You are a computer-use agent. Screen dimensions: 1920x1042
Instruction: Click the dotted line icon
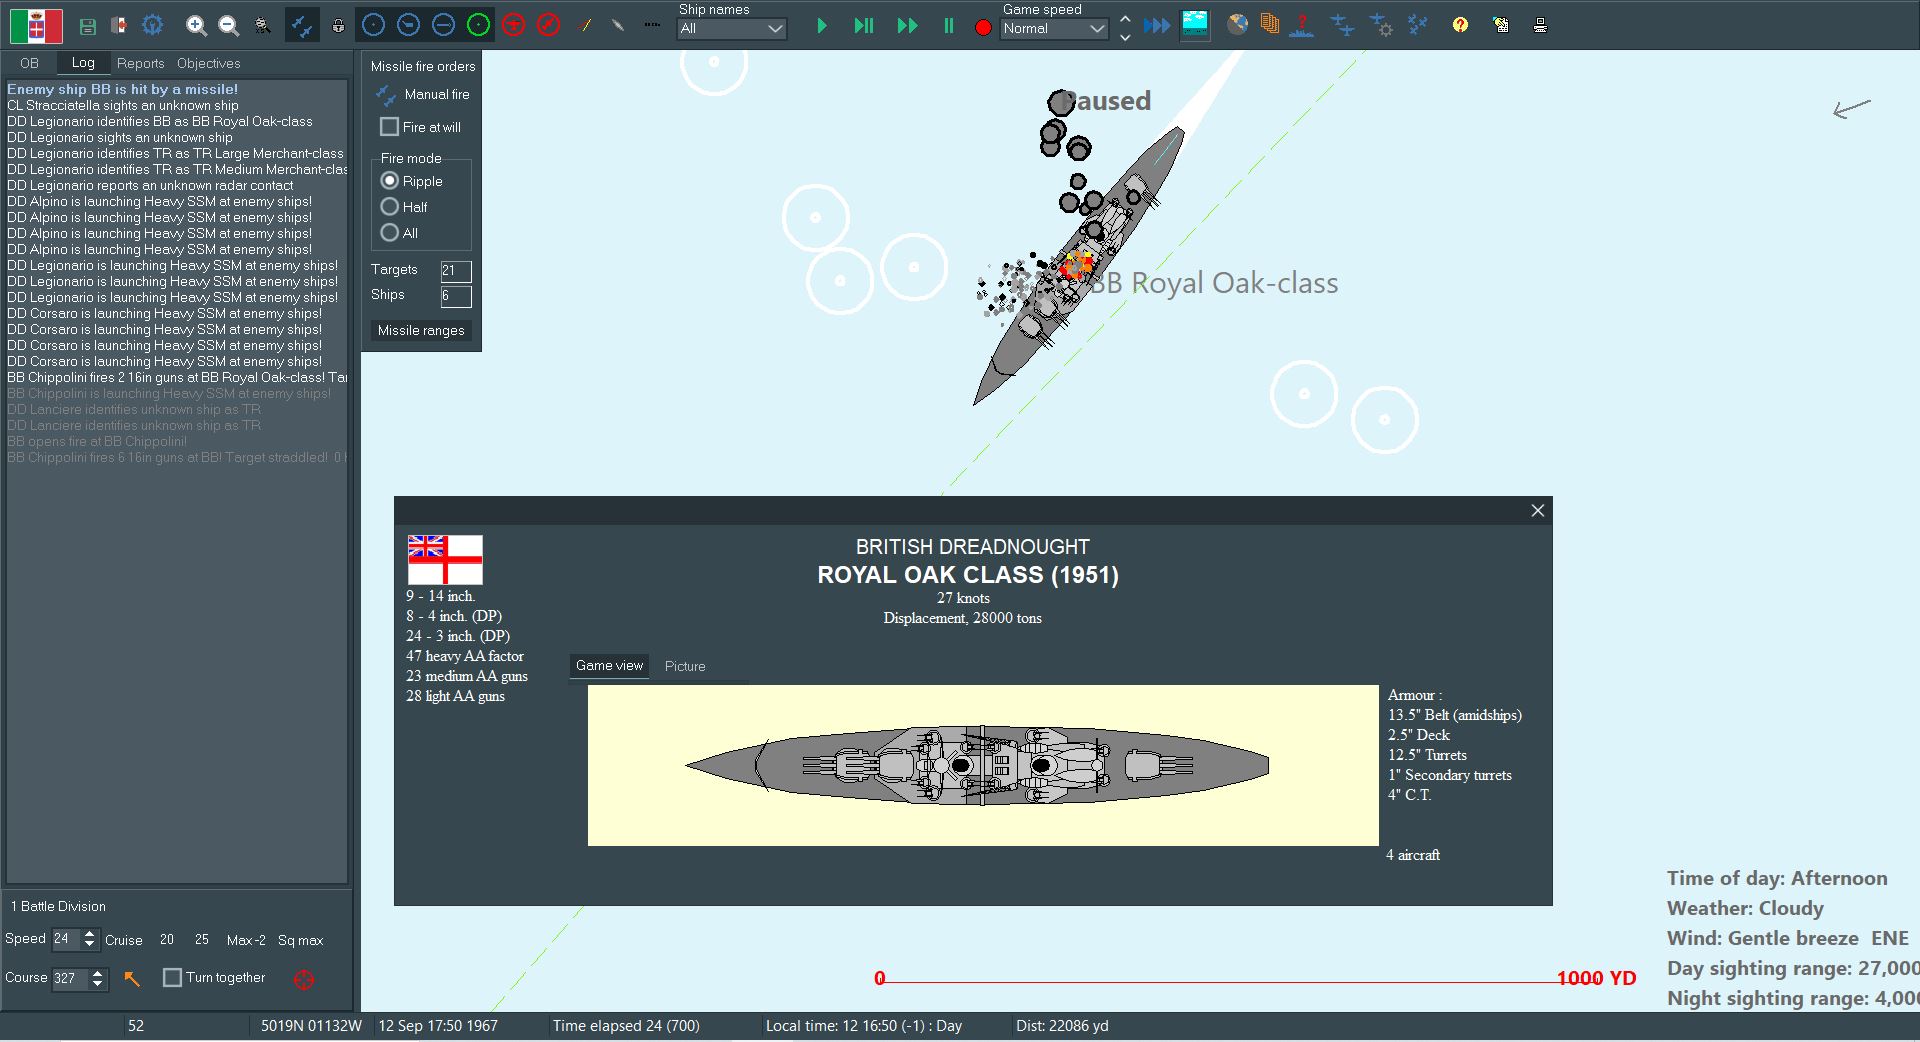(652, 26)
